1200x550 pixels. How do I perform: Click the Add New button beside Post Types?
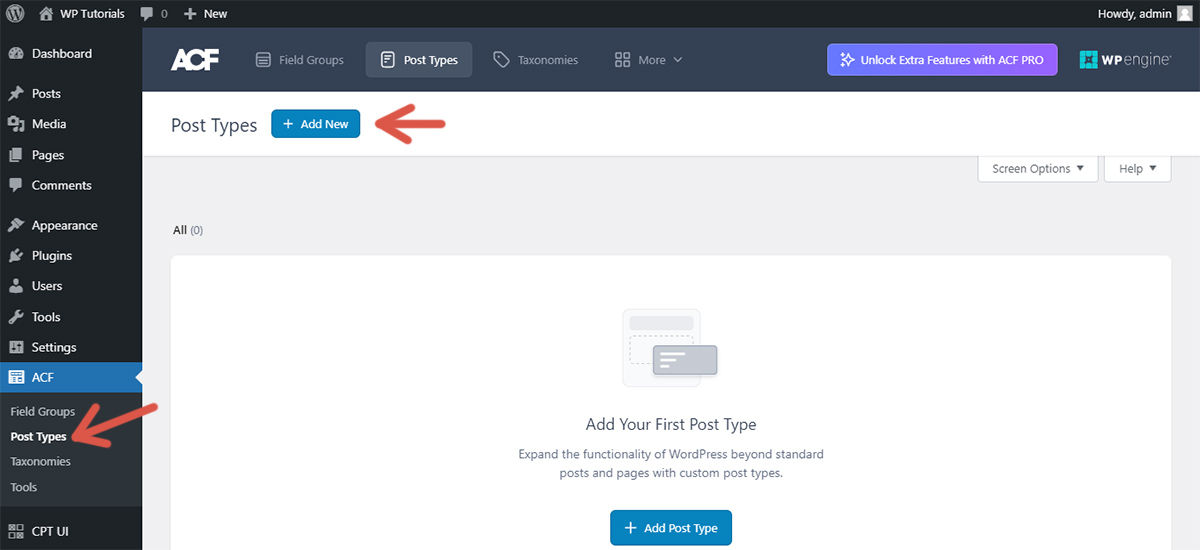click(315, 124)
